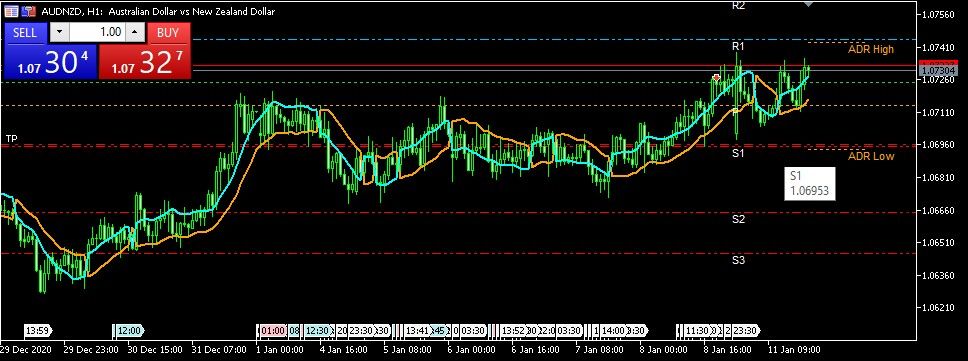Screen dimensions: 968x361
Task: Decrease lot volume with down arrow
Action: [x=59, y=33]
